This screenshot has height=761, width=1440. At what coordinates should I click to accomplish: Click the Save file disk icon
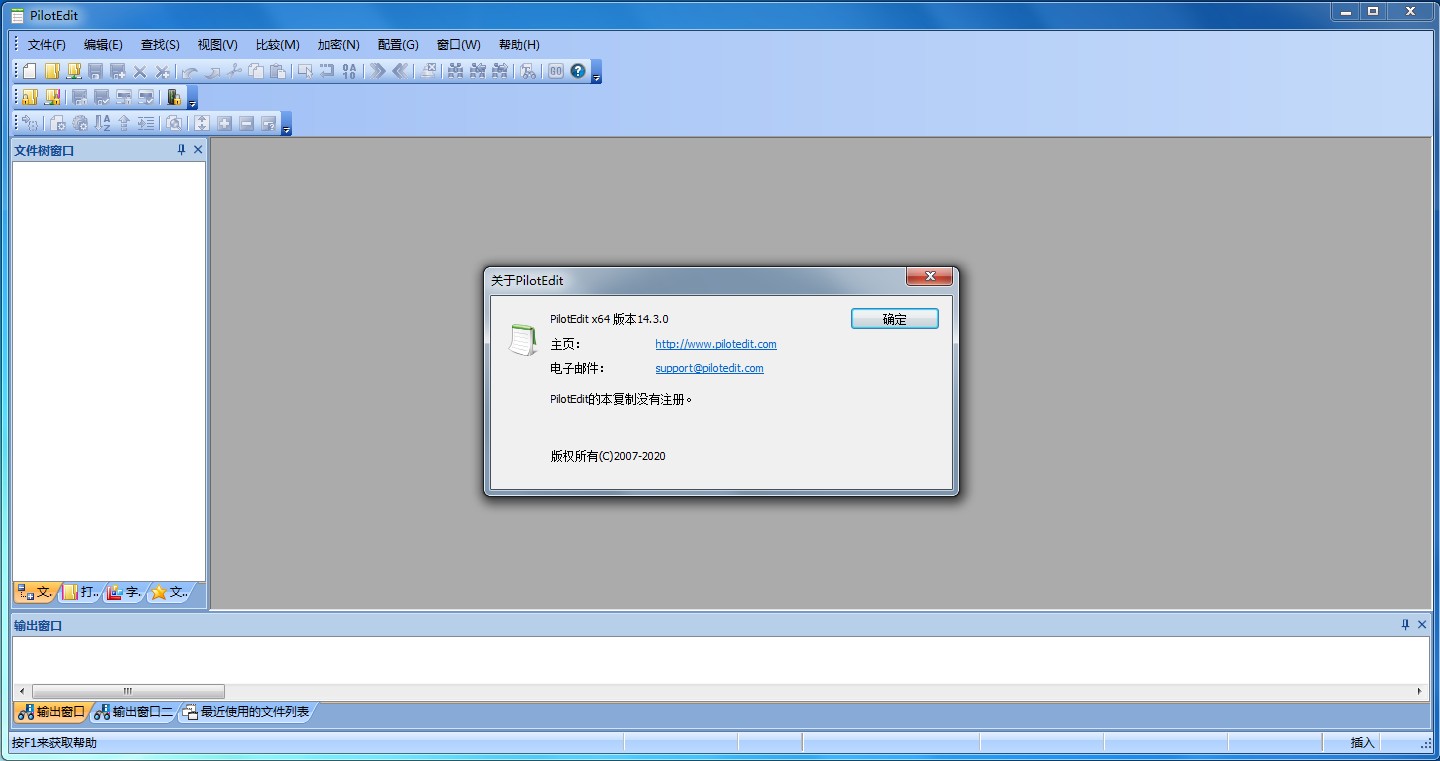pos(94,72)
